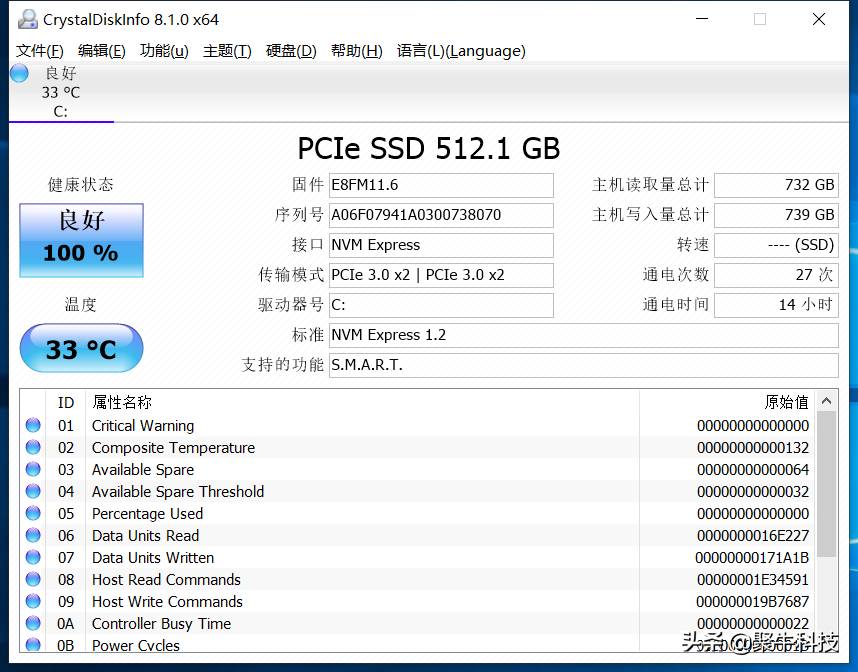This screenshot has height=672, width=858.
Task: Click the Composite Temperature status orb
Action: (33, 448)
